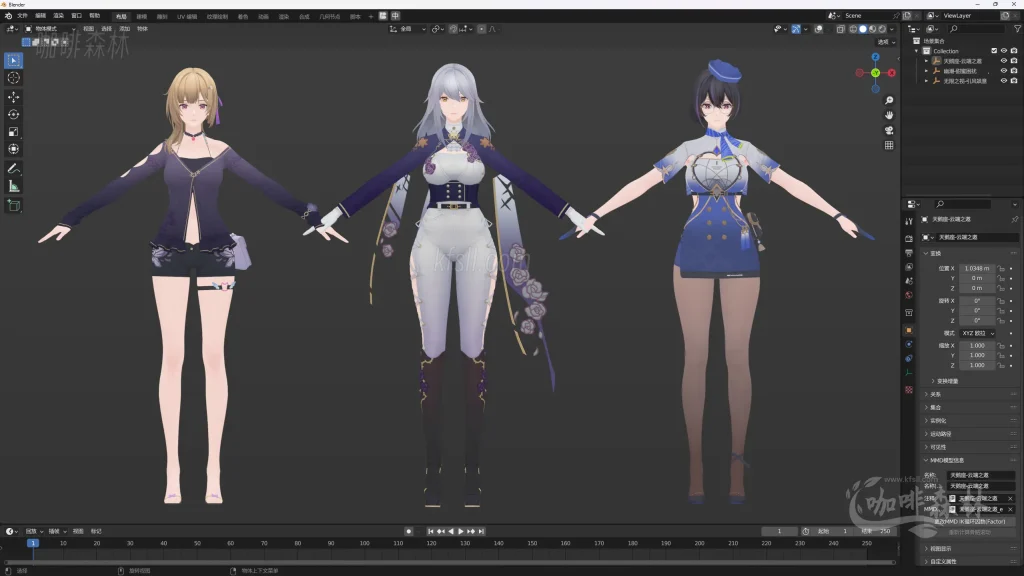
Task: Open the World properties tab
Action: point(909,295)
